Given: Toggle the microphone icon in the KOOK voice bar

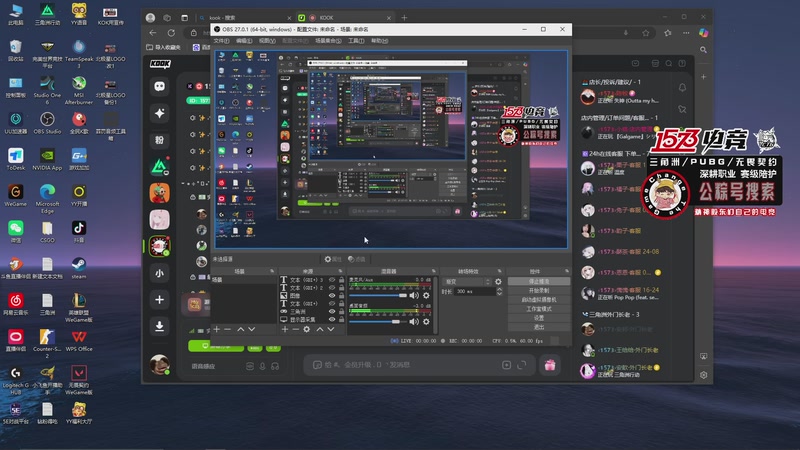Looking at the screenshot, I should [262, 366].
